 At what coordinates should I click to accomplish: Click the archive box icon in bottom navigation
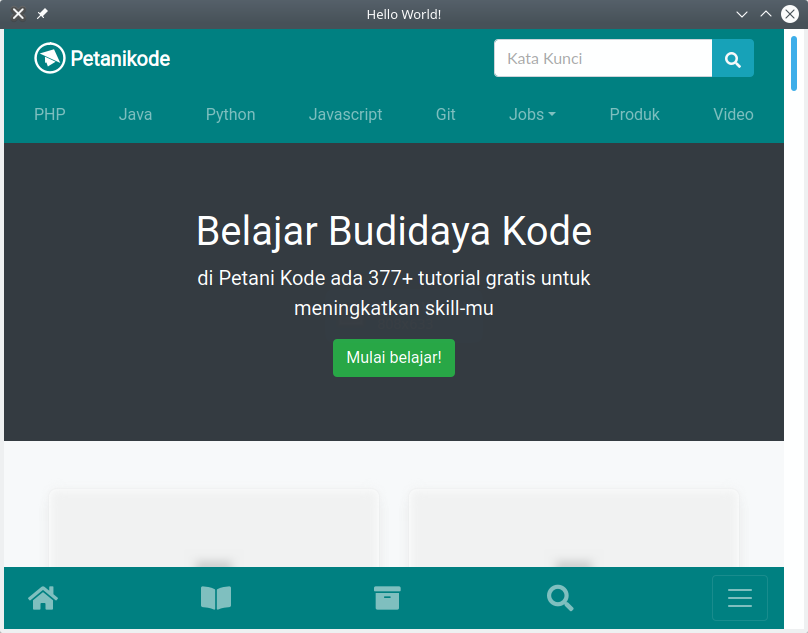(x=388, y=598)
